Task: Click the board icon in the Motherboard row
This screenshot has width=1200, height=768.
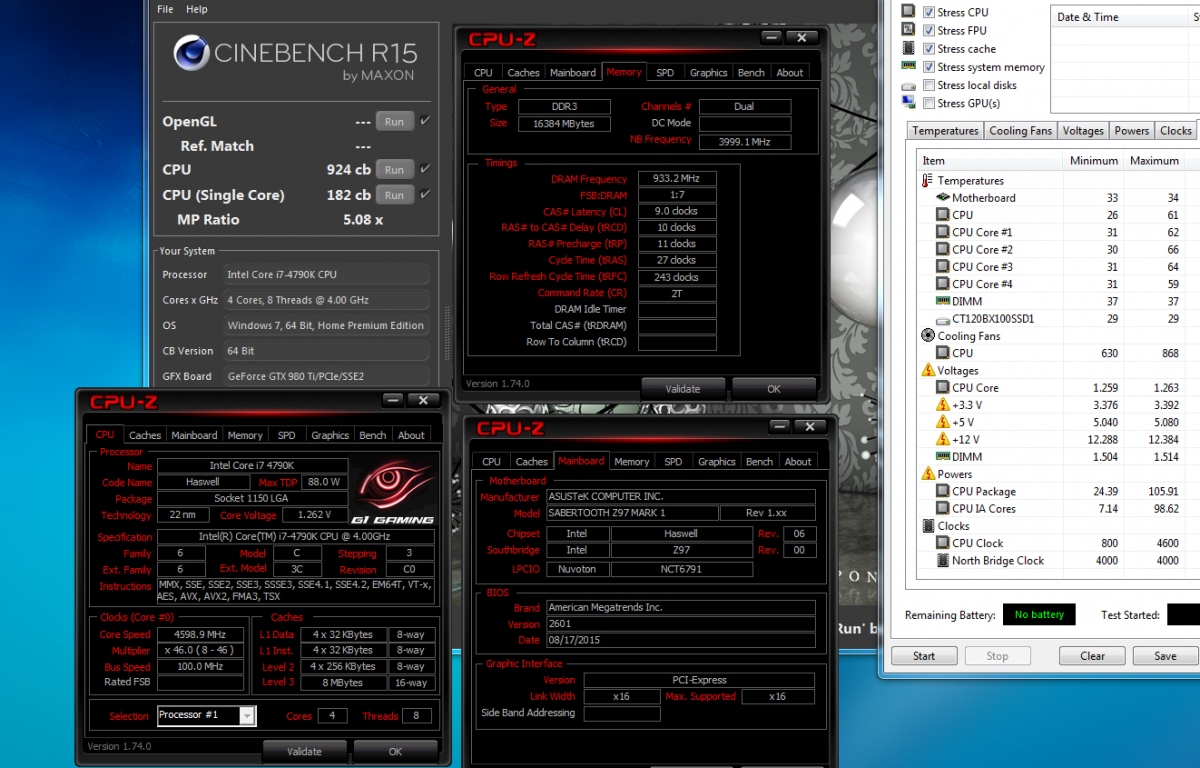Action: click(942, 198)
